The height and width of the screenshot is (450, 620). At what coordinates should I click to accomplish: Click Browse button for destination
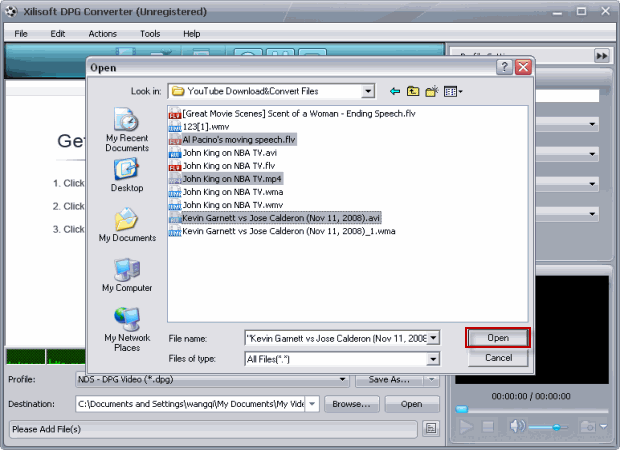(x=352, y=404)
